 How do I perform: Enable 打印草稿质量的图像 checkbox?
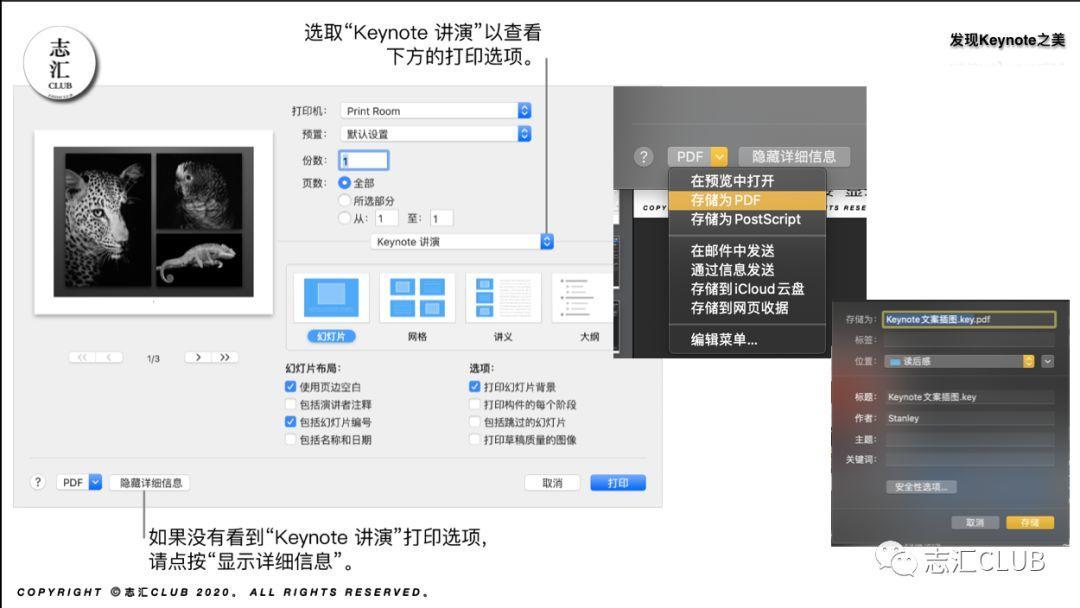475,439
